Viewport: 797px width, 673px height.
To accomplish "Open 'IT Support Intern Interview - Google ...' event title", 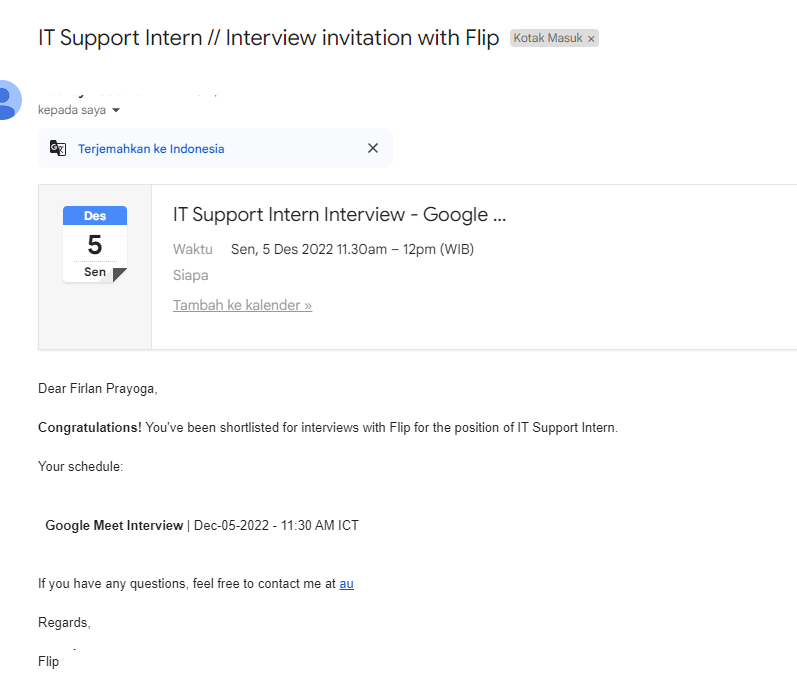I will pyautogui.click(x=339, y=215).
